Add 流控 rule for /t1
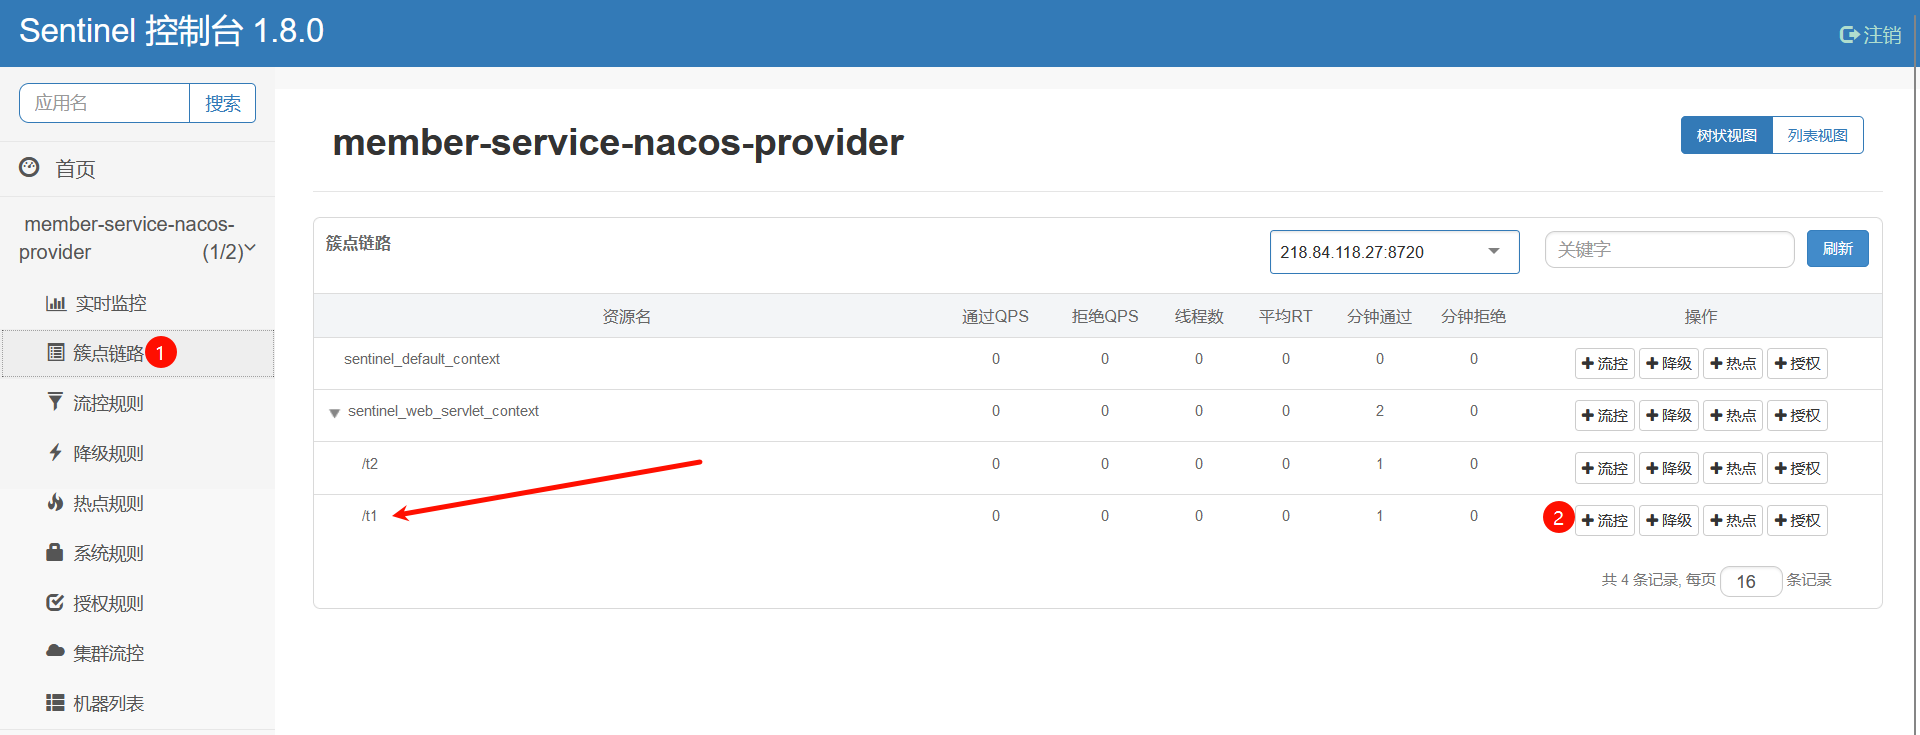The width and height of the screenshot is (1920, 735). (1605, 520)
